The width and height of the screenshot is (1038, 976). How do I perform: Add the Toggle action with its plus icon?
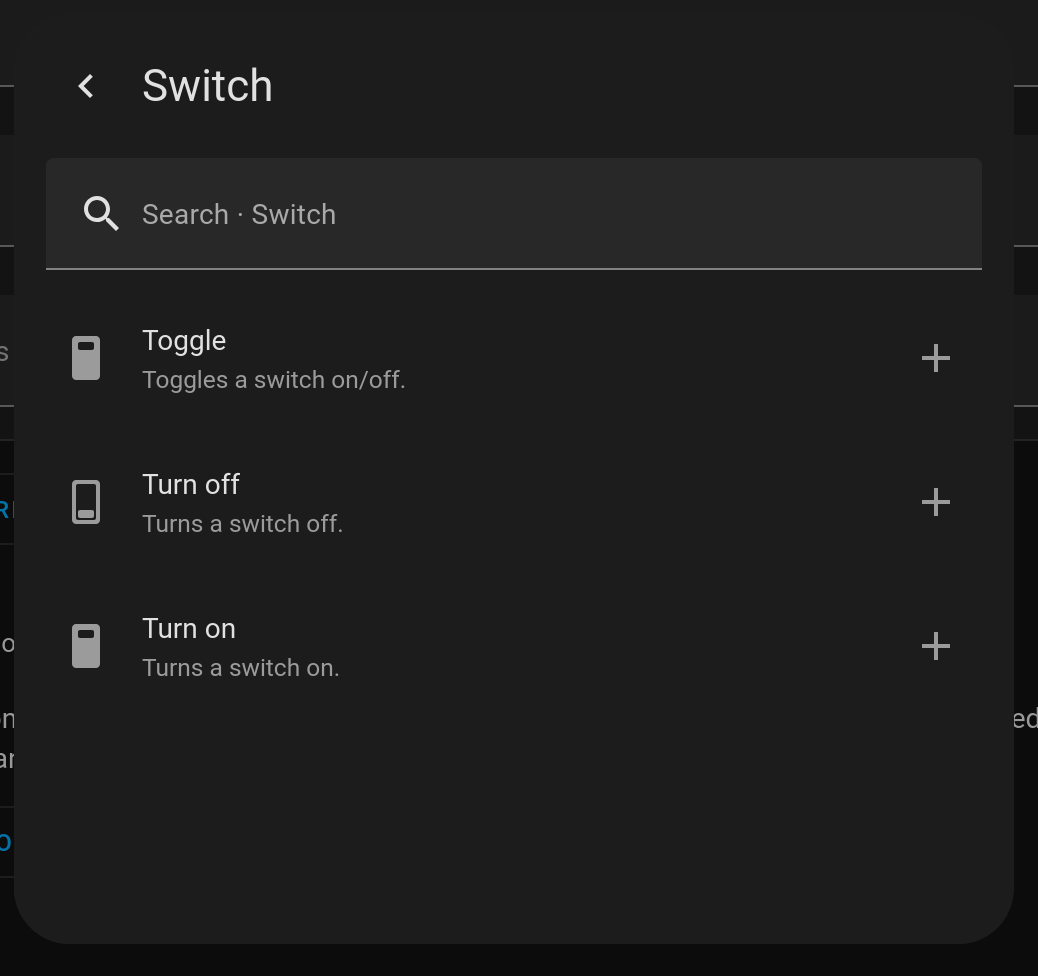click(x=935, y=358)
